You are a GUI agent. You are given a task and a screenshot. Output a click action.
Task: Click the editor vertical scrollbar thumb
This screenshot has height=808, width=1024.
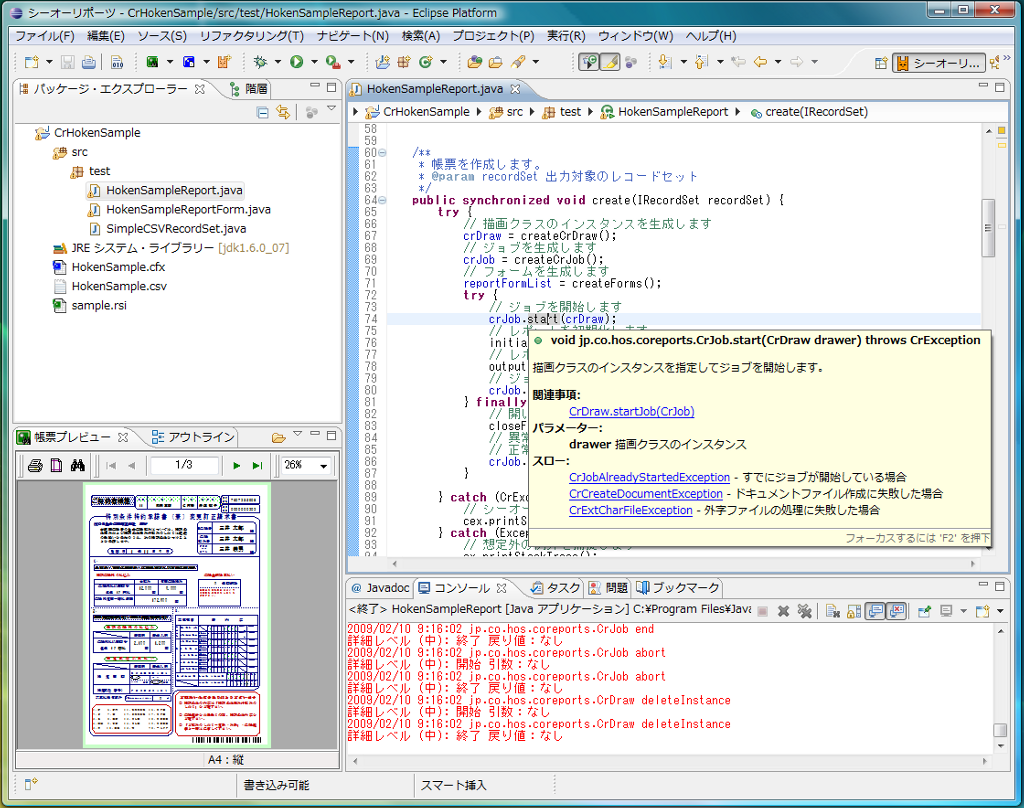tap(988, 228)
